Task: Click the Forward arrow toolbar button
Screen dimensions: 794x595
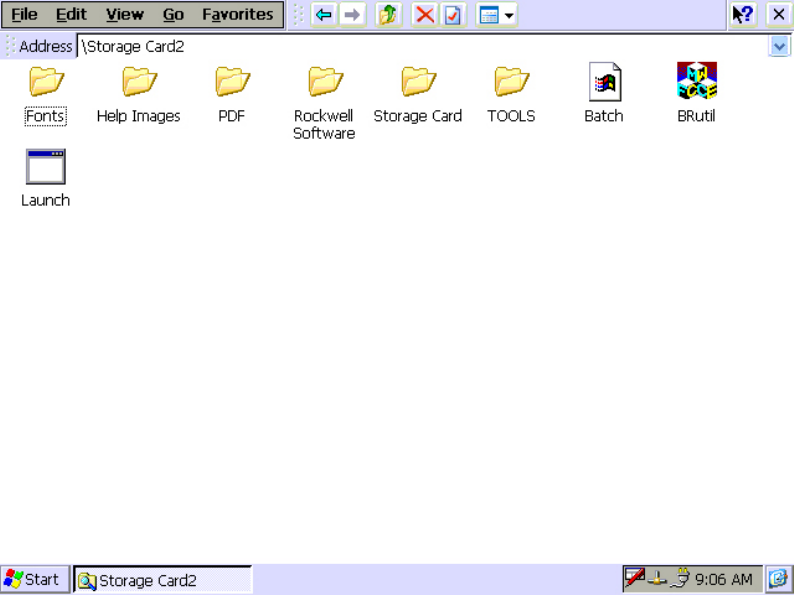Action: (352, 15)
